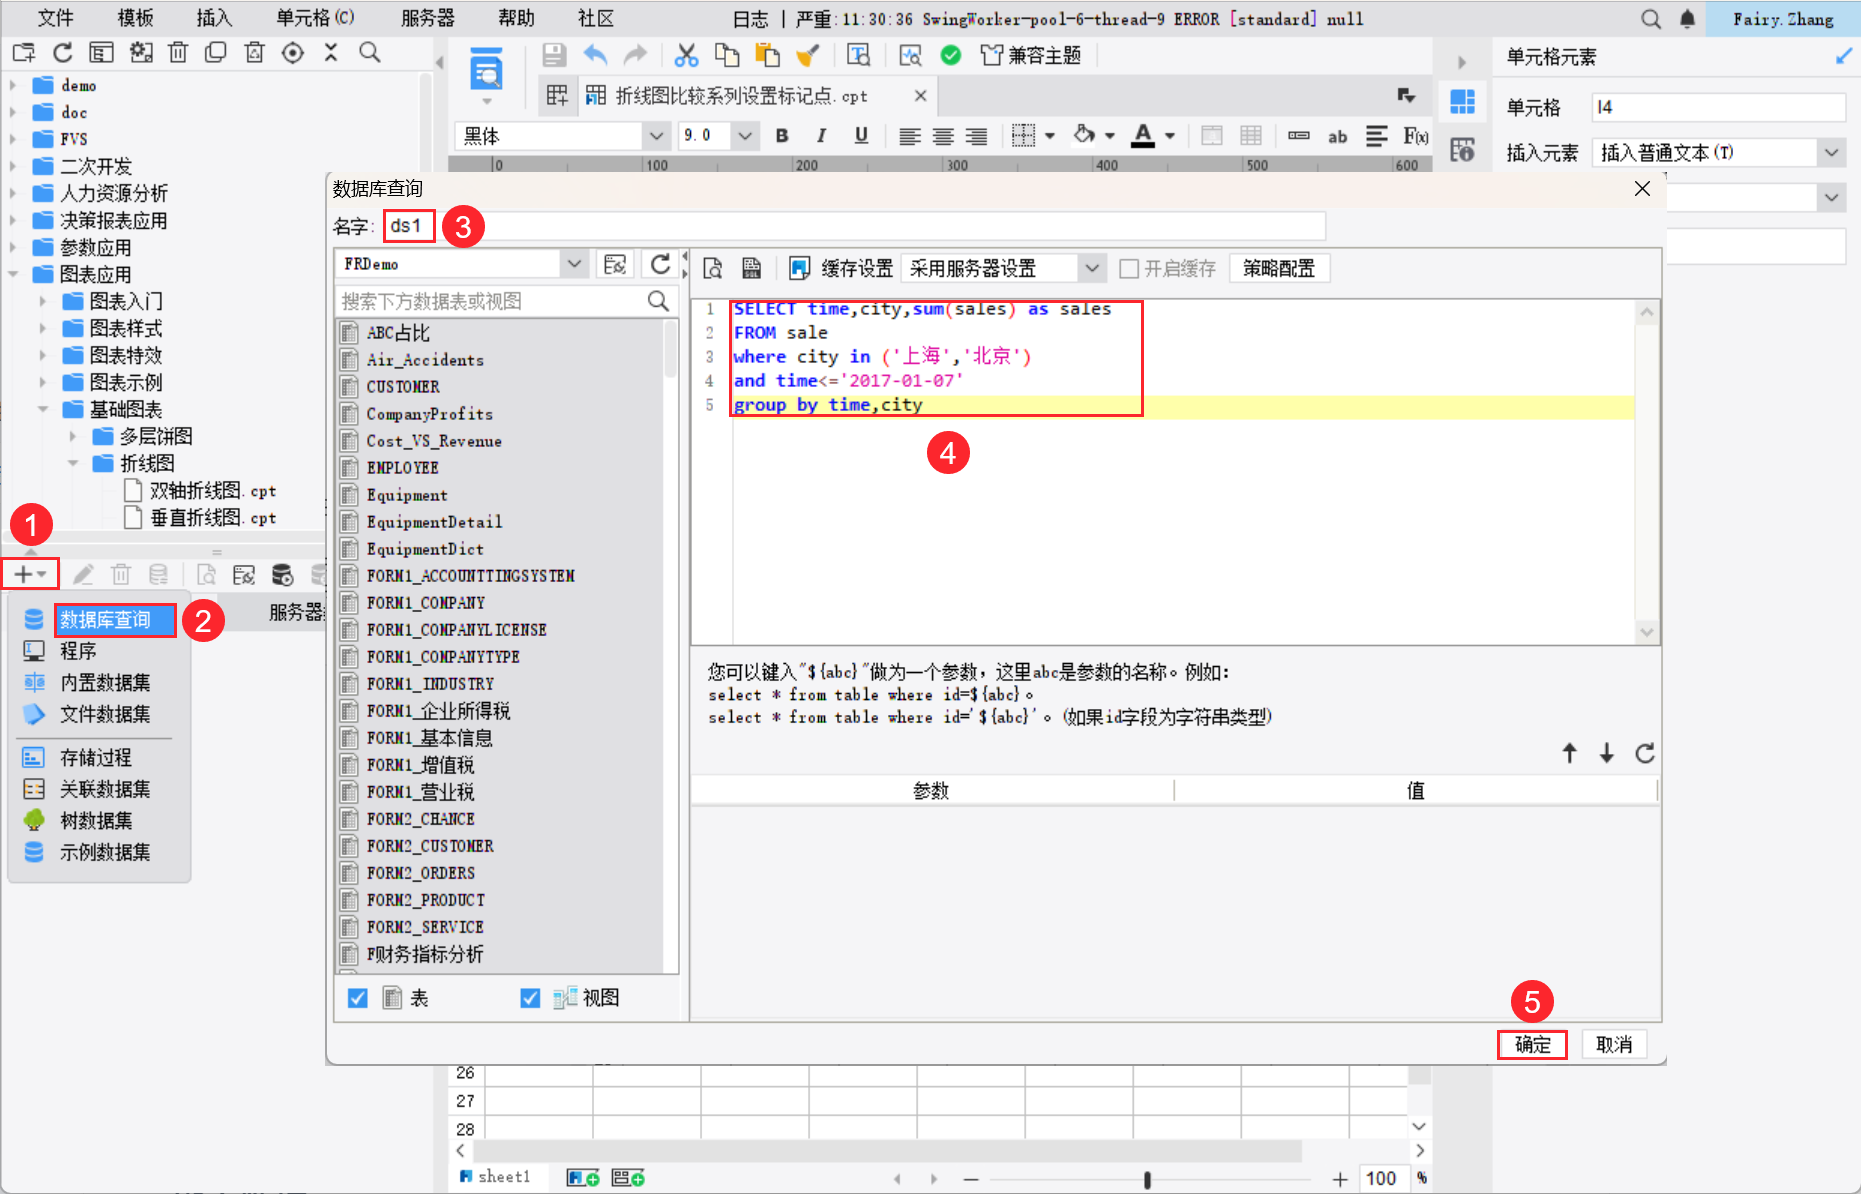Click the scissors Cut icon
The width and height of the screenshot is (1861, 1194).
686,55
